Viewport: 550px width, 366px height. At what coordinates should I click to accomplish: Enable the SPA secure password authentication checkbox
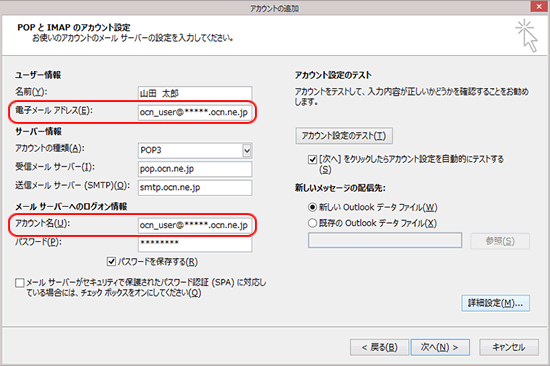20,282
